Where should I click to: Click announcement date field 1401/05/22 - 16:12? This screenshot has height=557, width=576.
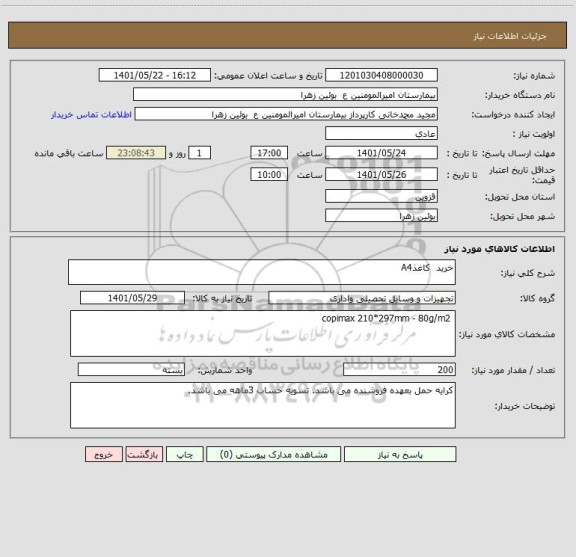(155, 75)
